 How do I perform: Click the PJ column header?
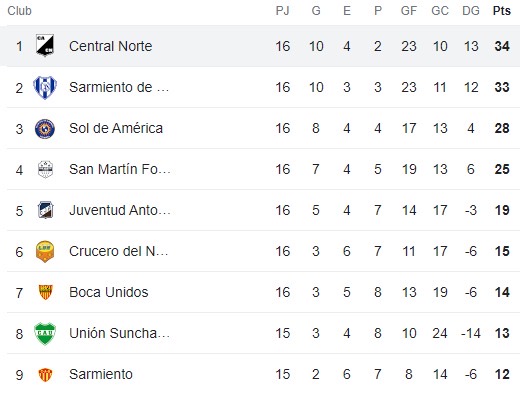pyautogui.click(x=282, y=11)
